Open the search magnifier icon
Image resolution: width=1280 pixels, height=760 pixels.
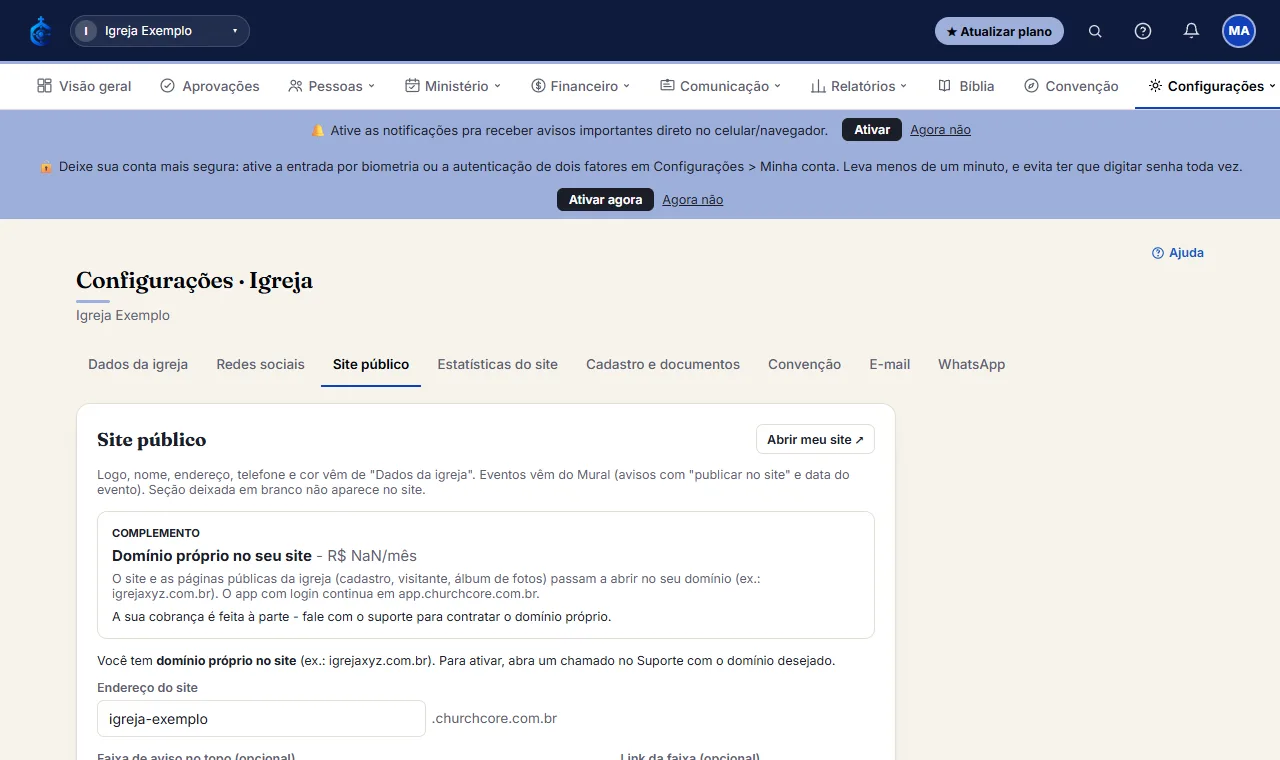click(x=1095, y=31)
